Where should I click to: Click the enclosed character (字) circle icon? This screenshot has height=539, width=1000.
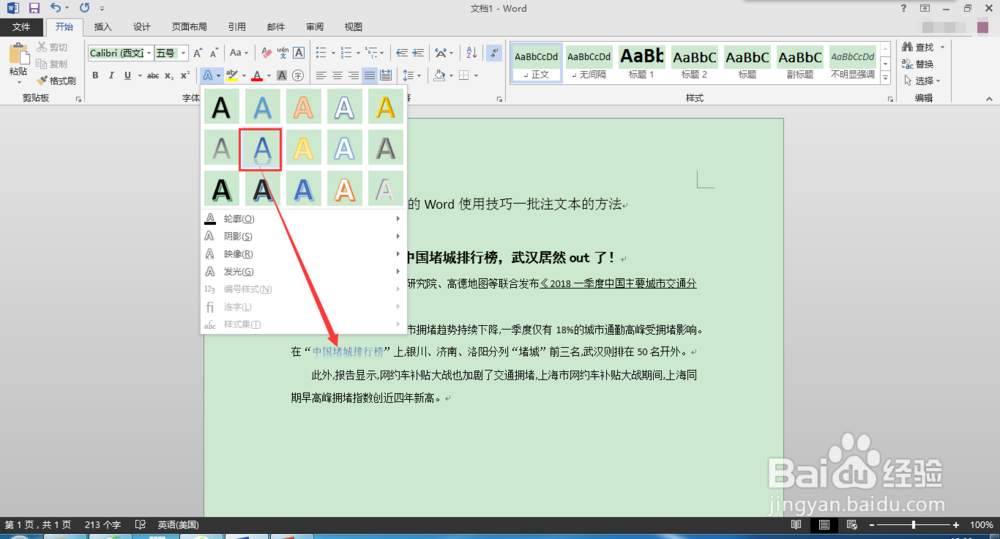point(298,75)
